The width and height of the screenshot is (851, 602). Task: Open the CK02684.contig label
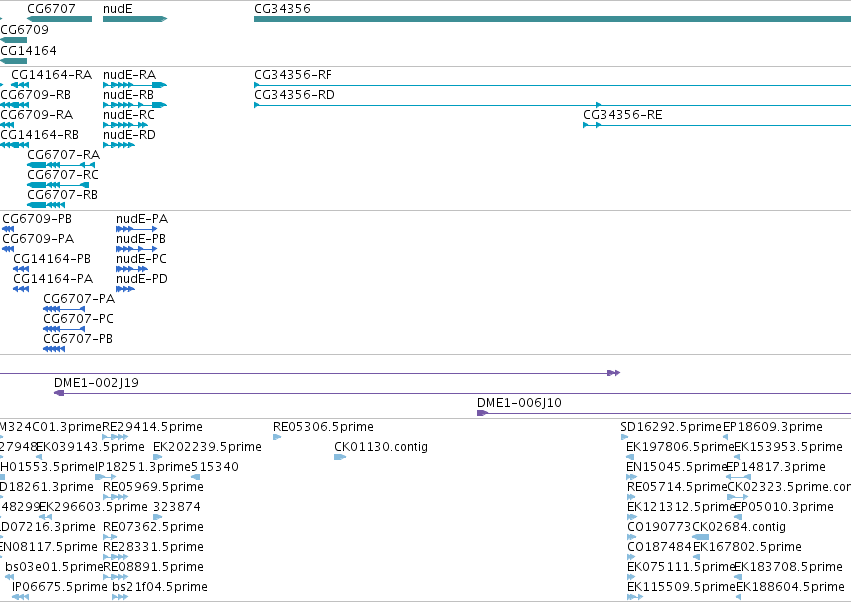[x=739, y=527]
